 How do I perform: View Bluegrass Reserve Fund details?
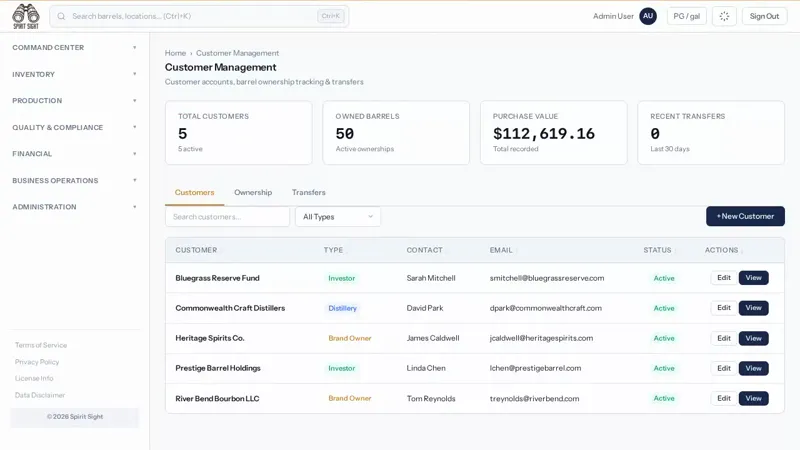click(x=754, y=278)
